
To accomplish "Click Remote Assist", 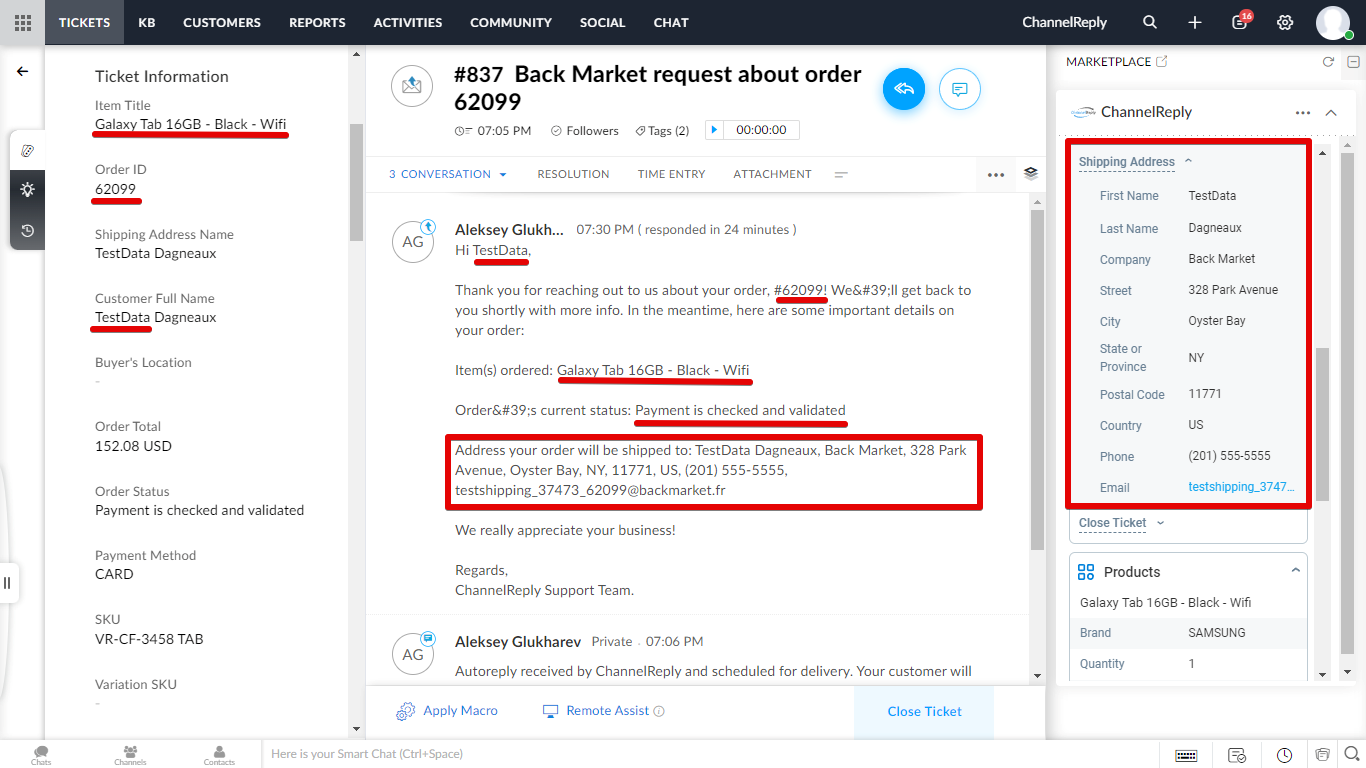I will [603, 711].
